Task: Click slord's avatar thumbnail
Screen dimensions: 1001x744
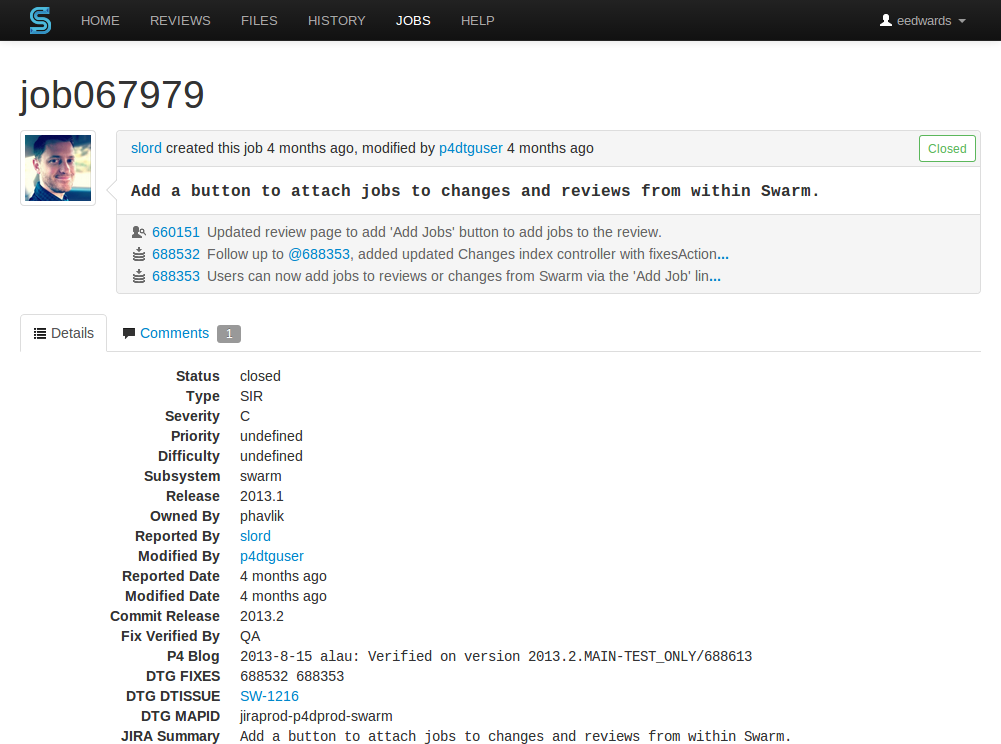Action: 58,168
